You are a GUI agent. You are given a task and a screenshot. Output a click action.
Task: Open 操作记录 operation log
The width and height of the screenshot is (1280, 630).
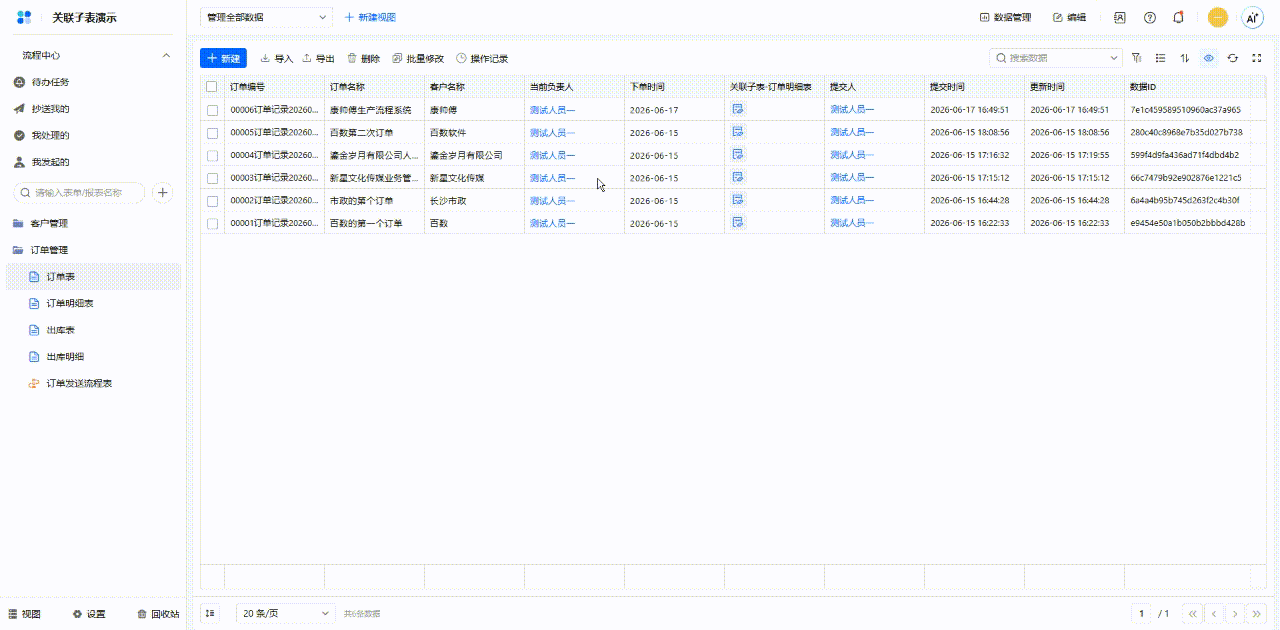(x=482, y=58)
